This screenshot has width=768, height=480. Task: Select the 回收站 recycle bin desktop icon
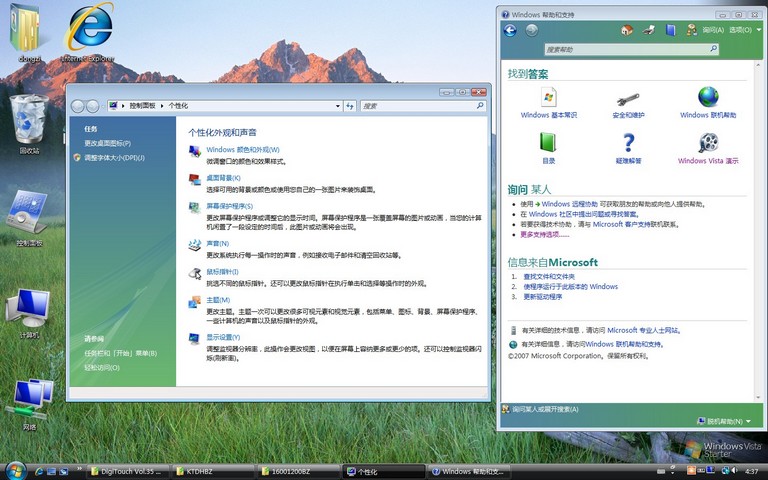pos(29,124)
